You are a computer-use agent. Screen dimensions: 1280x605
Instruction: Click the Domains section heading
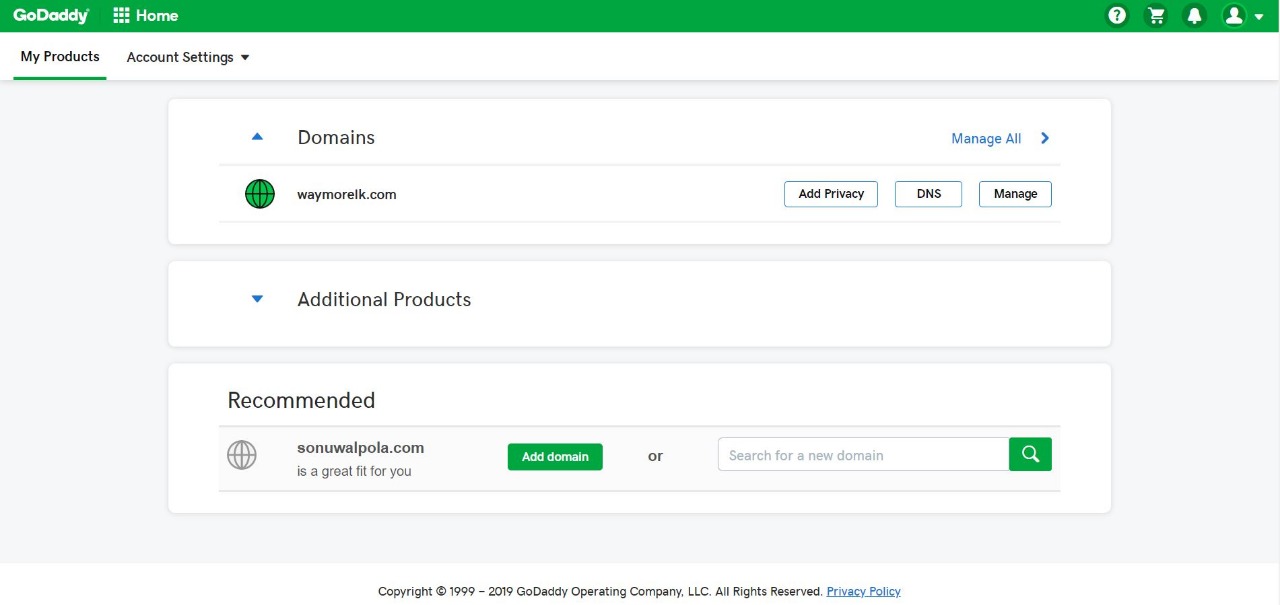click(336, 138)
